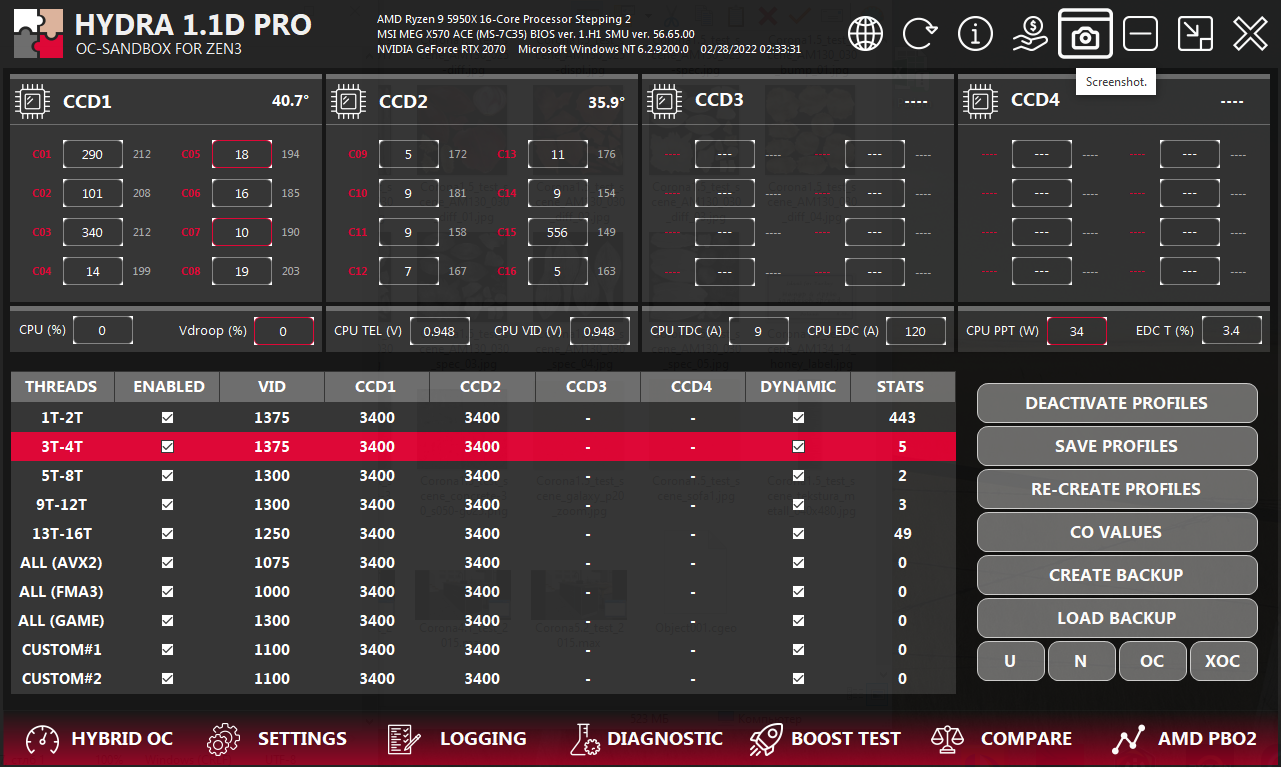The width and height of the screenshot is (1281, 768).
Task: Toggle Dynamic checkbox for 9T-12T row
Action: [x=798, y=505]
